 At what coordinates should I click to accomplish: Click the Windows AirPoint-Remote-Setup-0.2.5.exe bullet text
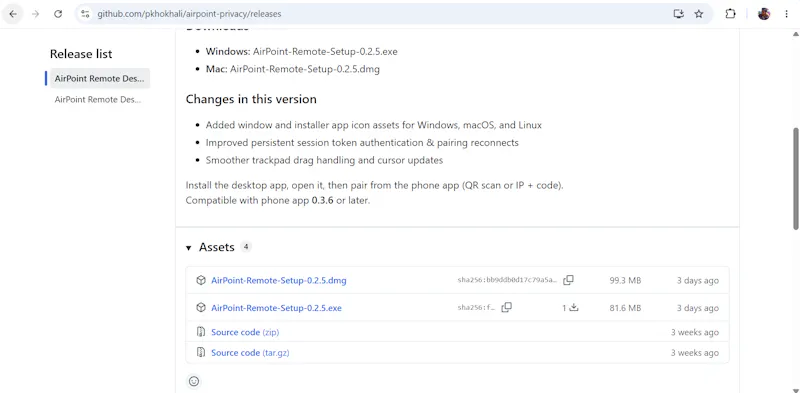[x=302, y=52]
